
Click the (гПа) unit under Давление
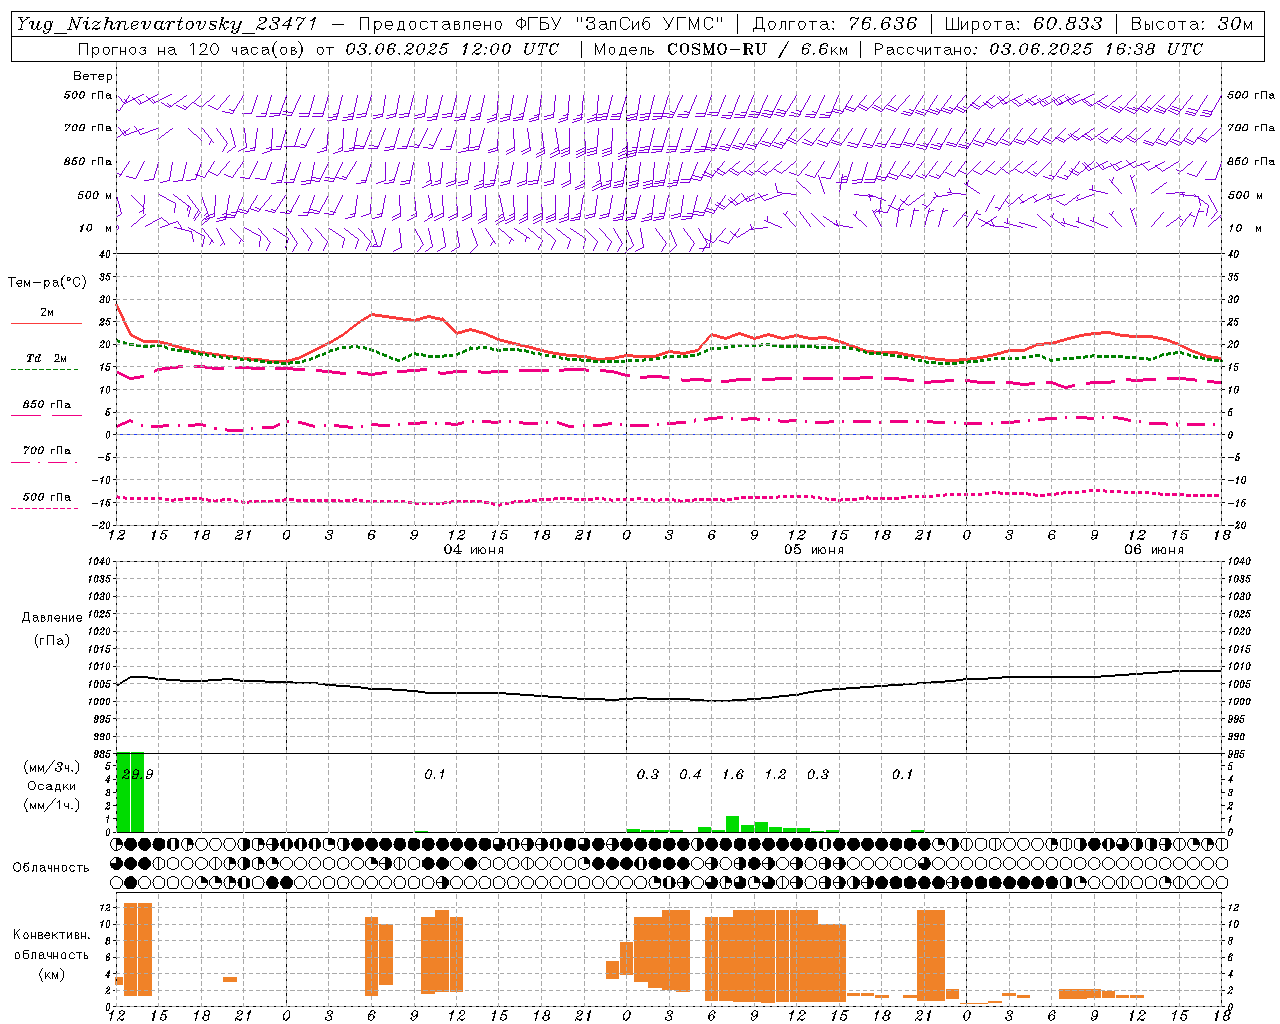pos(52,640)
